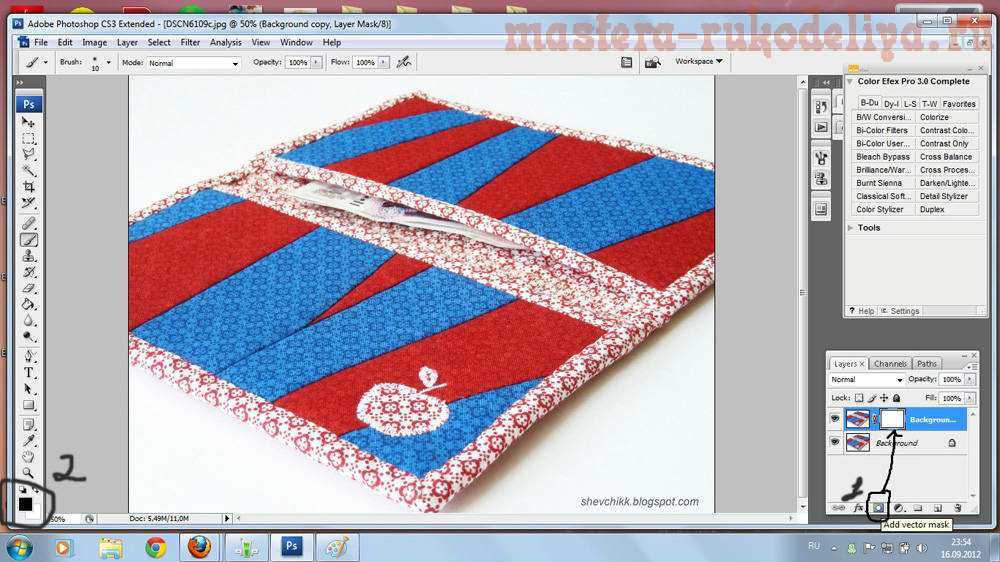Viewport: 1000px width, 562px height.
Task: Select the Eraser tool
Action: click(28, 288)
